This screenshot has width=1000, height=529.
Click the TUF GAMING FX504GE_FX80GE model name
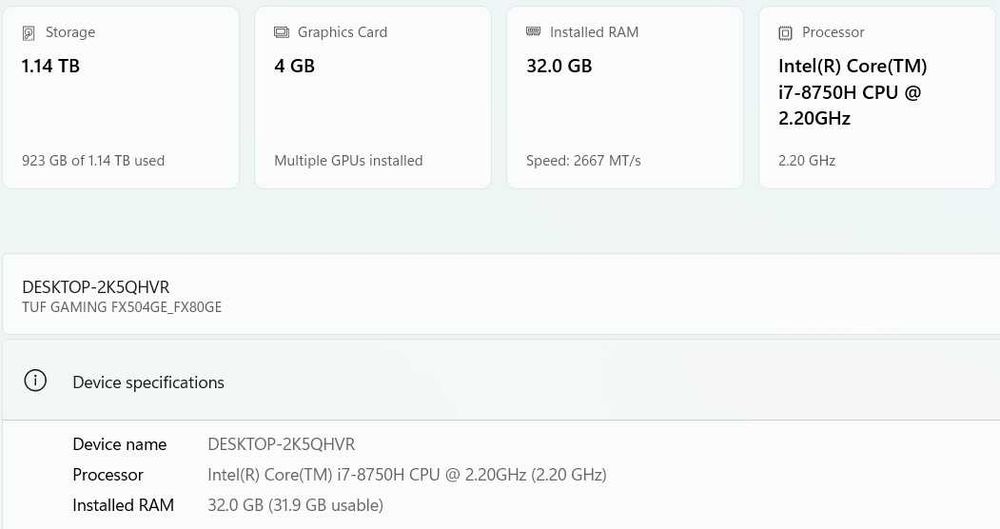point(121,307)
